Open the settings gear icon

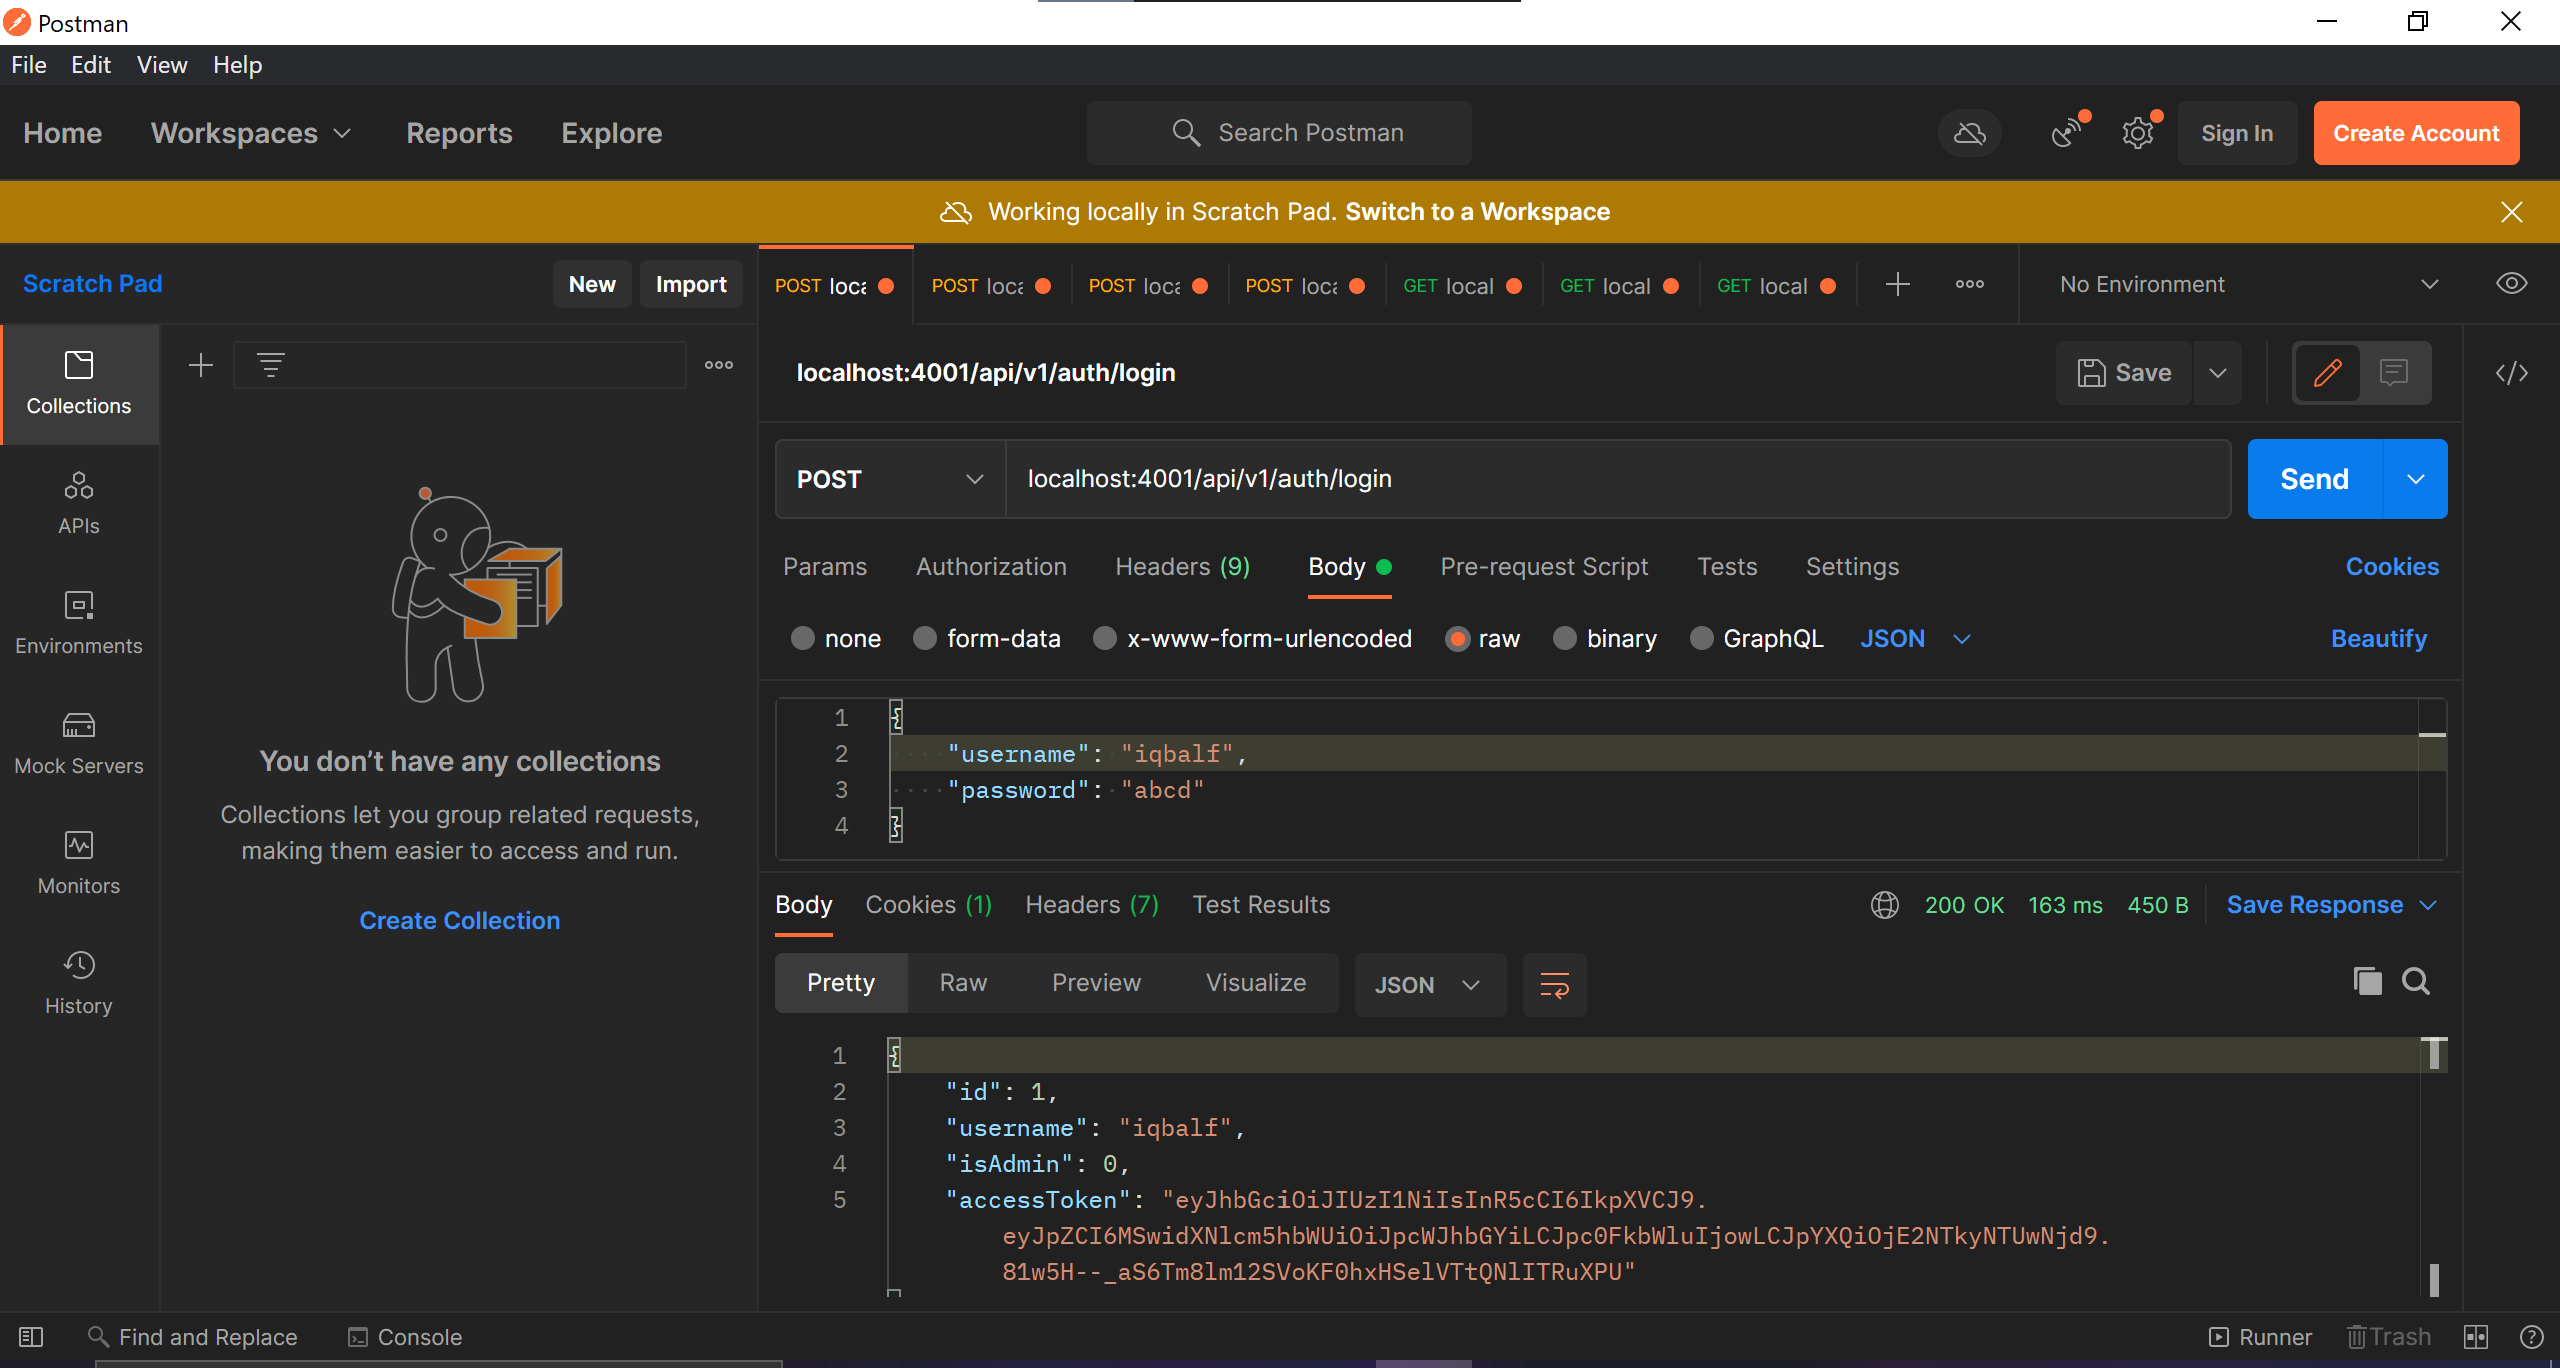[2139, 133]
